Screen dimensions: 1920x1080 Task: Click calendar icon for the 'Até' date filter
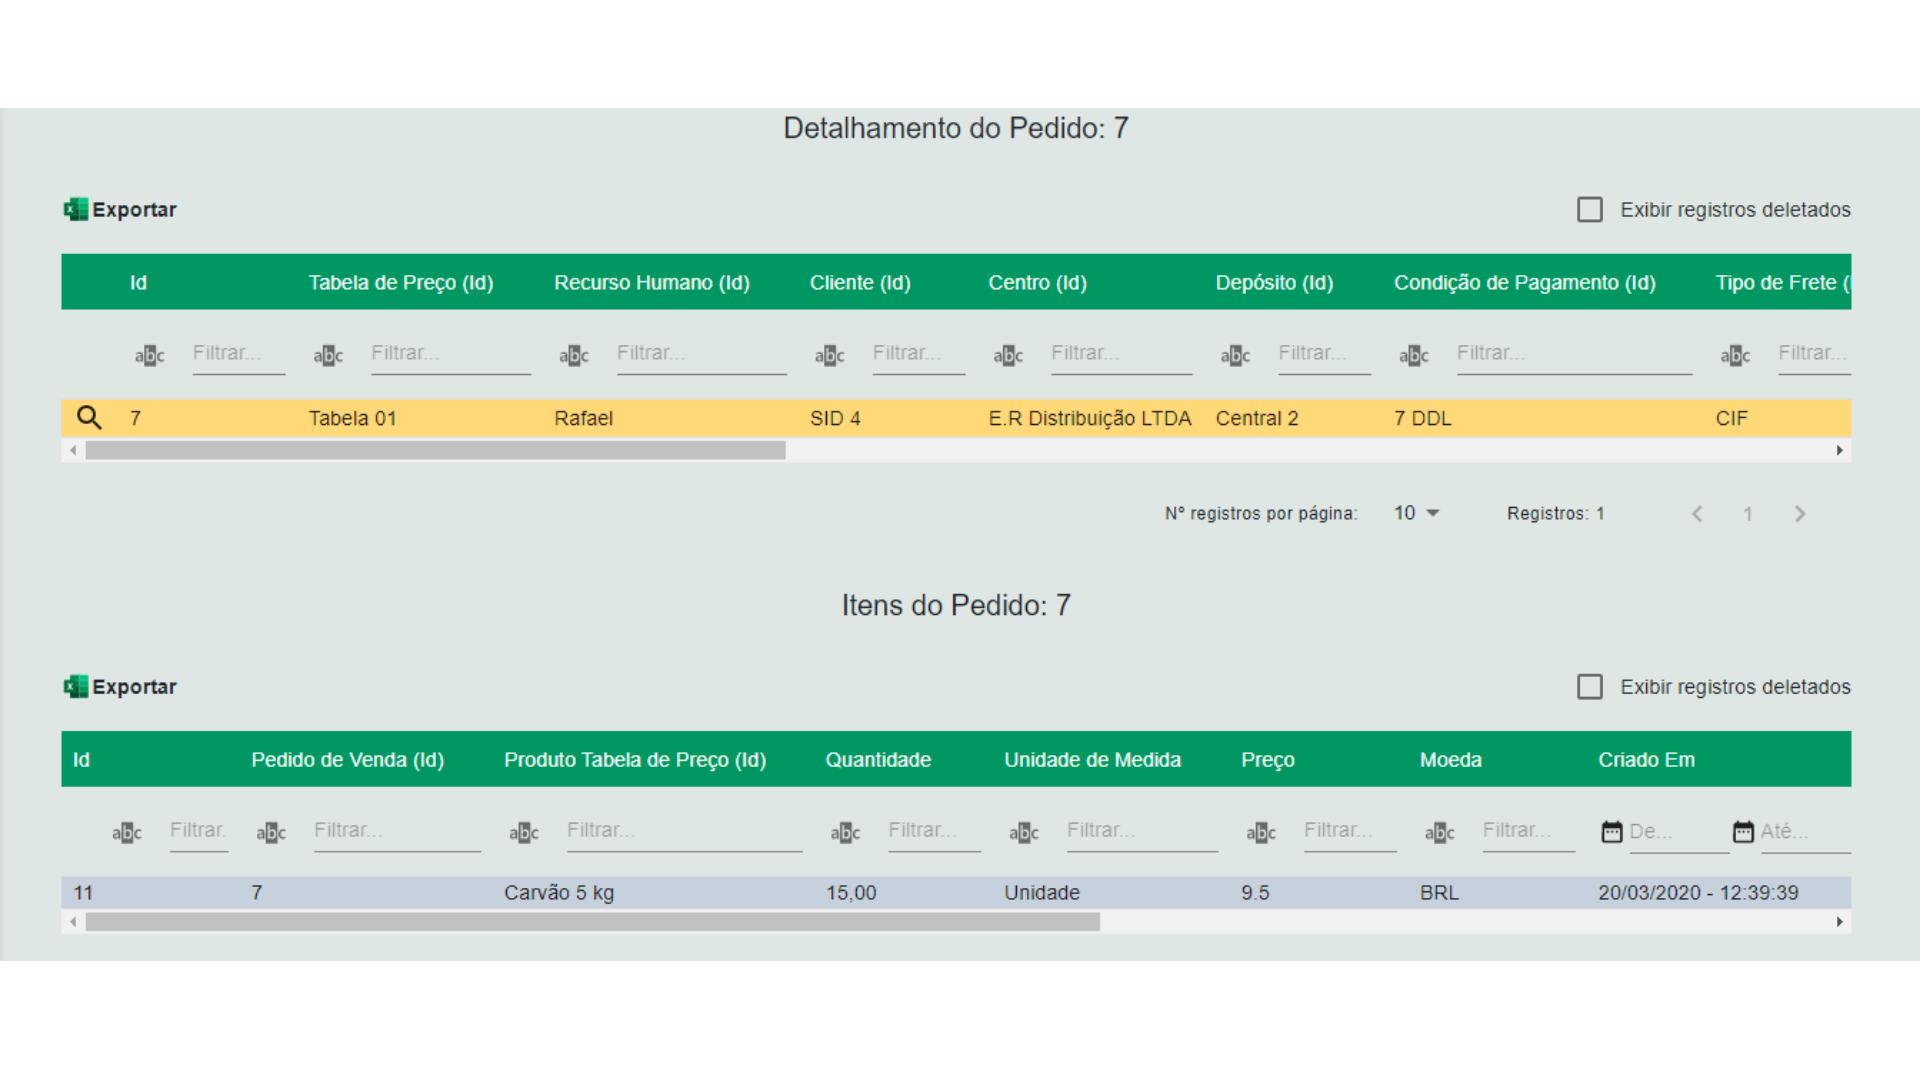point(1743,832)
